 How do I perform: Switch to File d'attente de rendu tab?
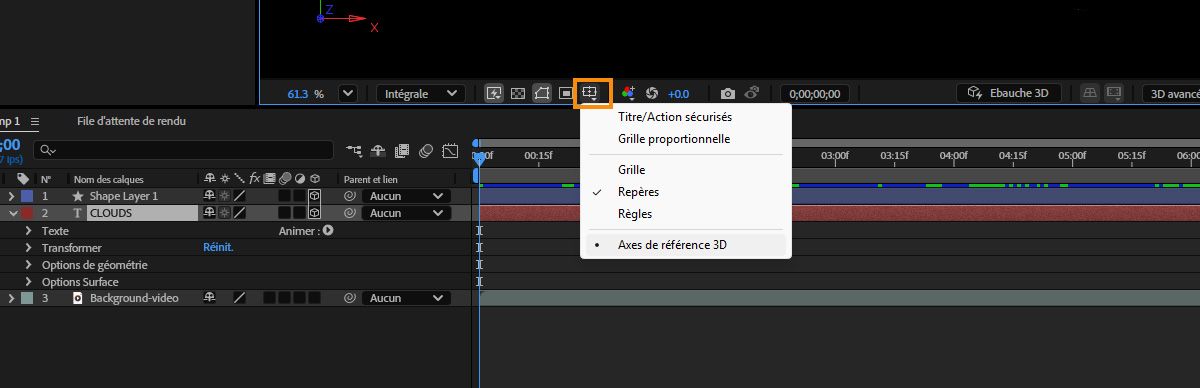tap(131, 121)
